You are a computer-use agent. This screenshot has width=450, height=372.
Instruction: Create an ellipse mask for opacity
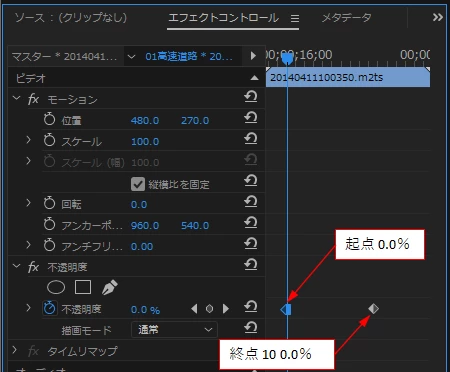click(x=56, y=287)
